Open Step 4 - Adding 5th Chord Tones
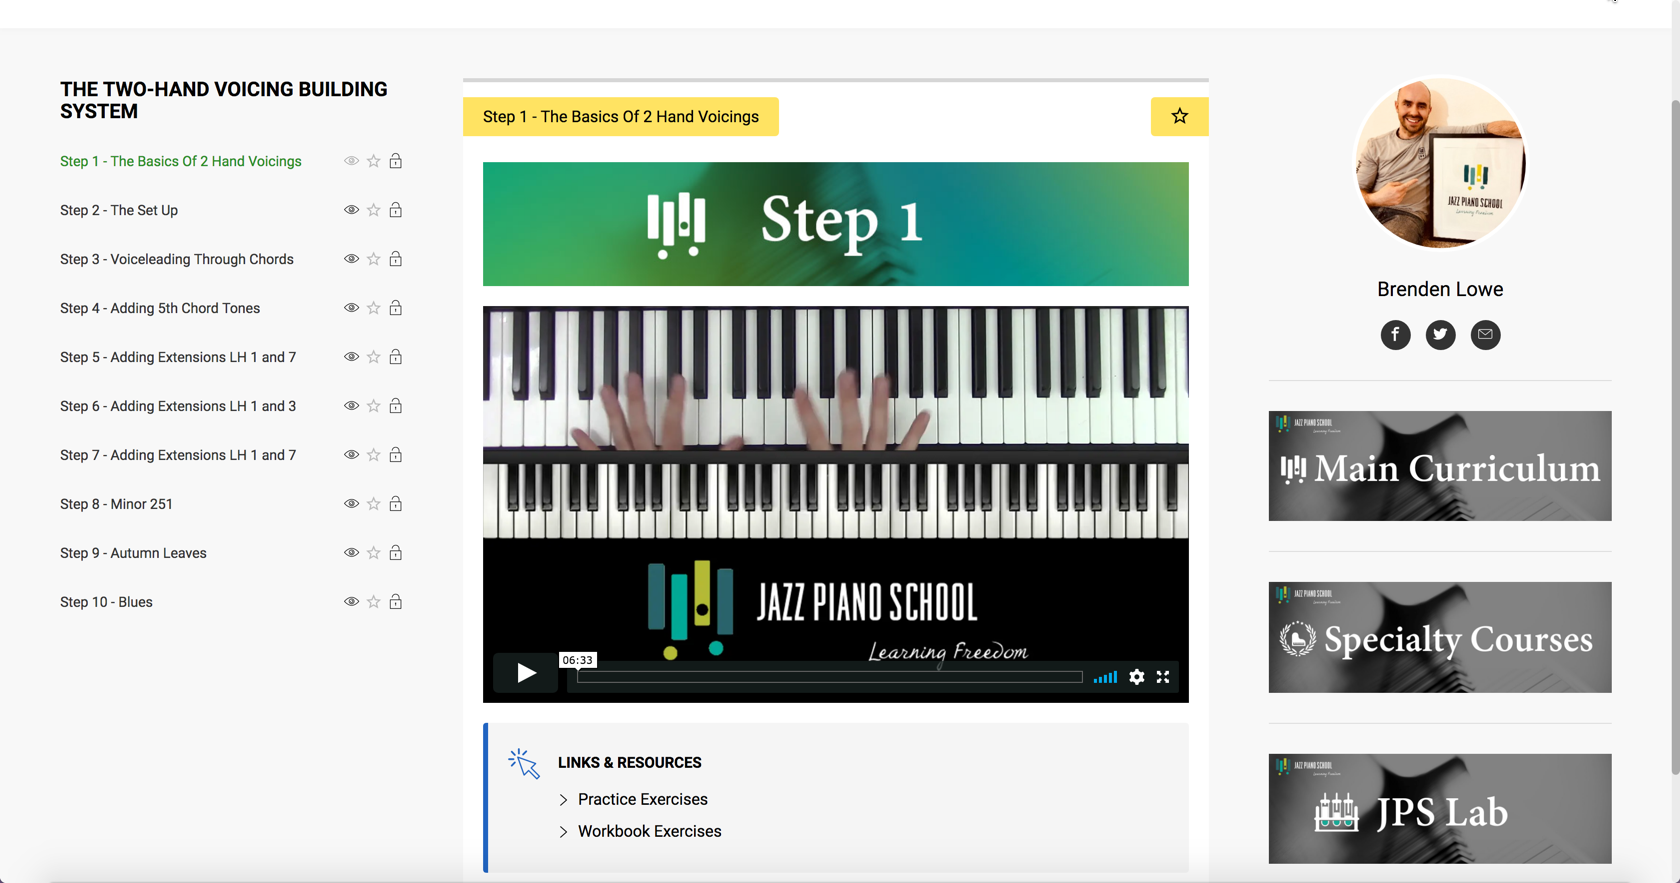1680x883 pixels. (160, 308)
